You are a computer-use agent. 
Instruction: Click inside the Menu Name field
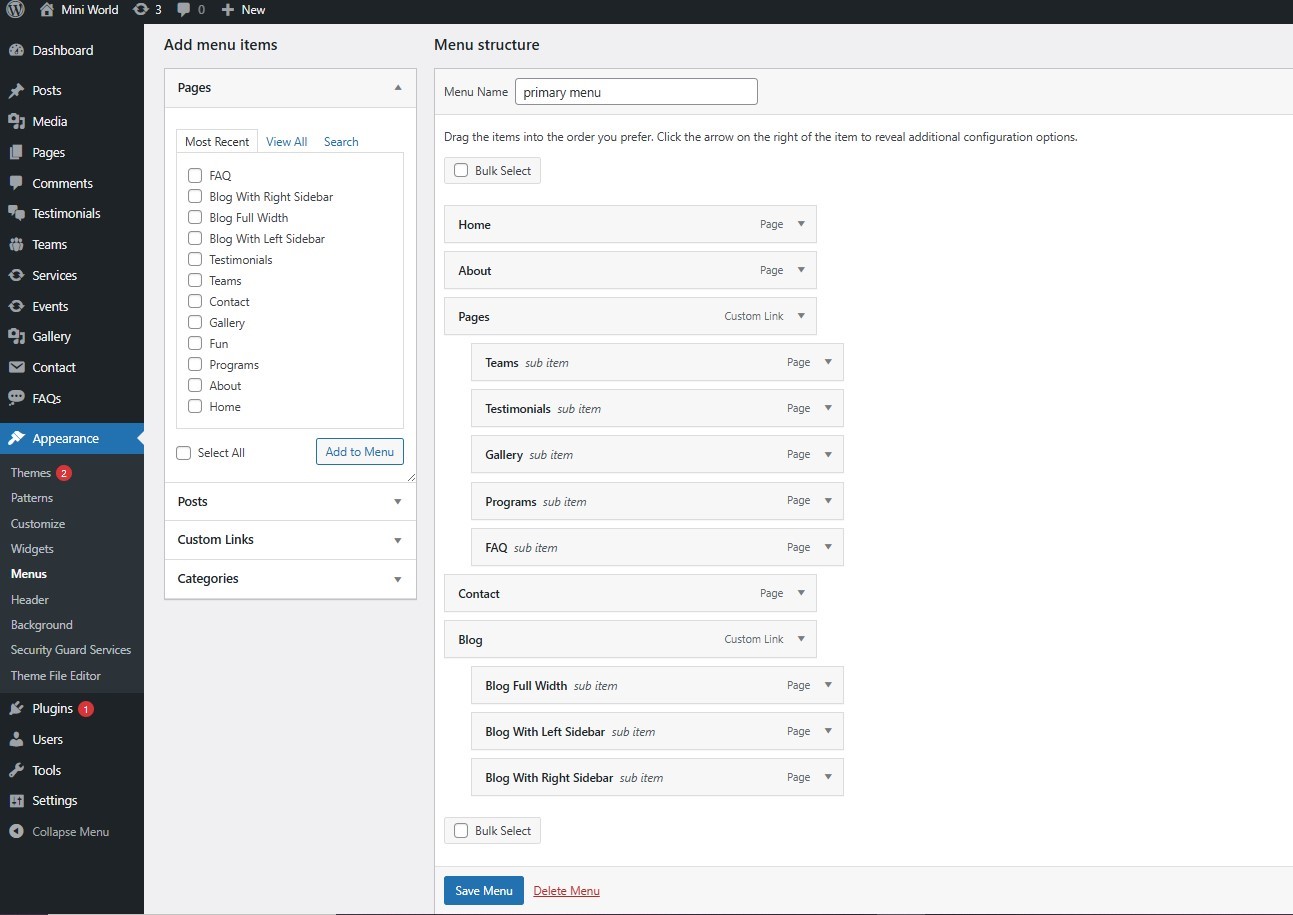[x=635, y=91]
